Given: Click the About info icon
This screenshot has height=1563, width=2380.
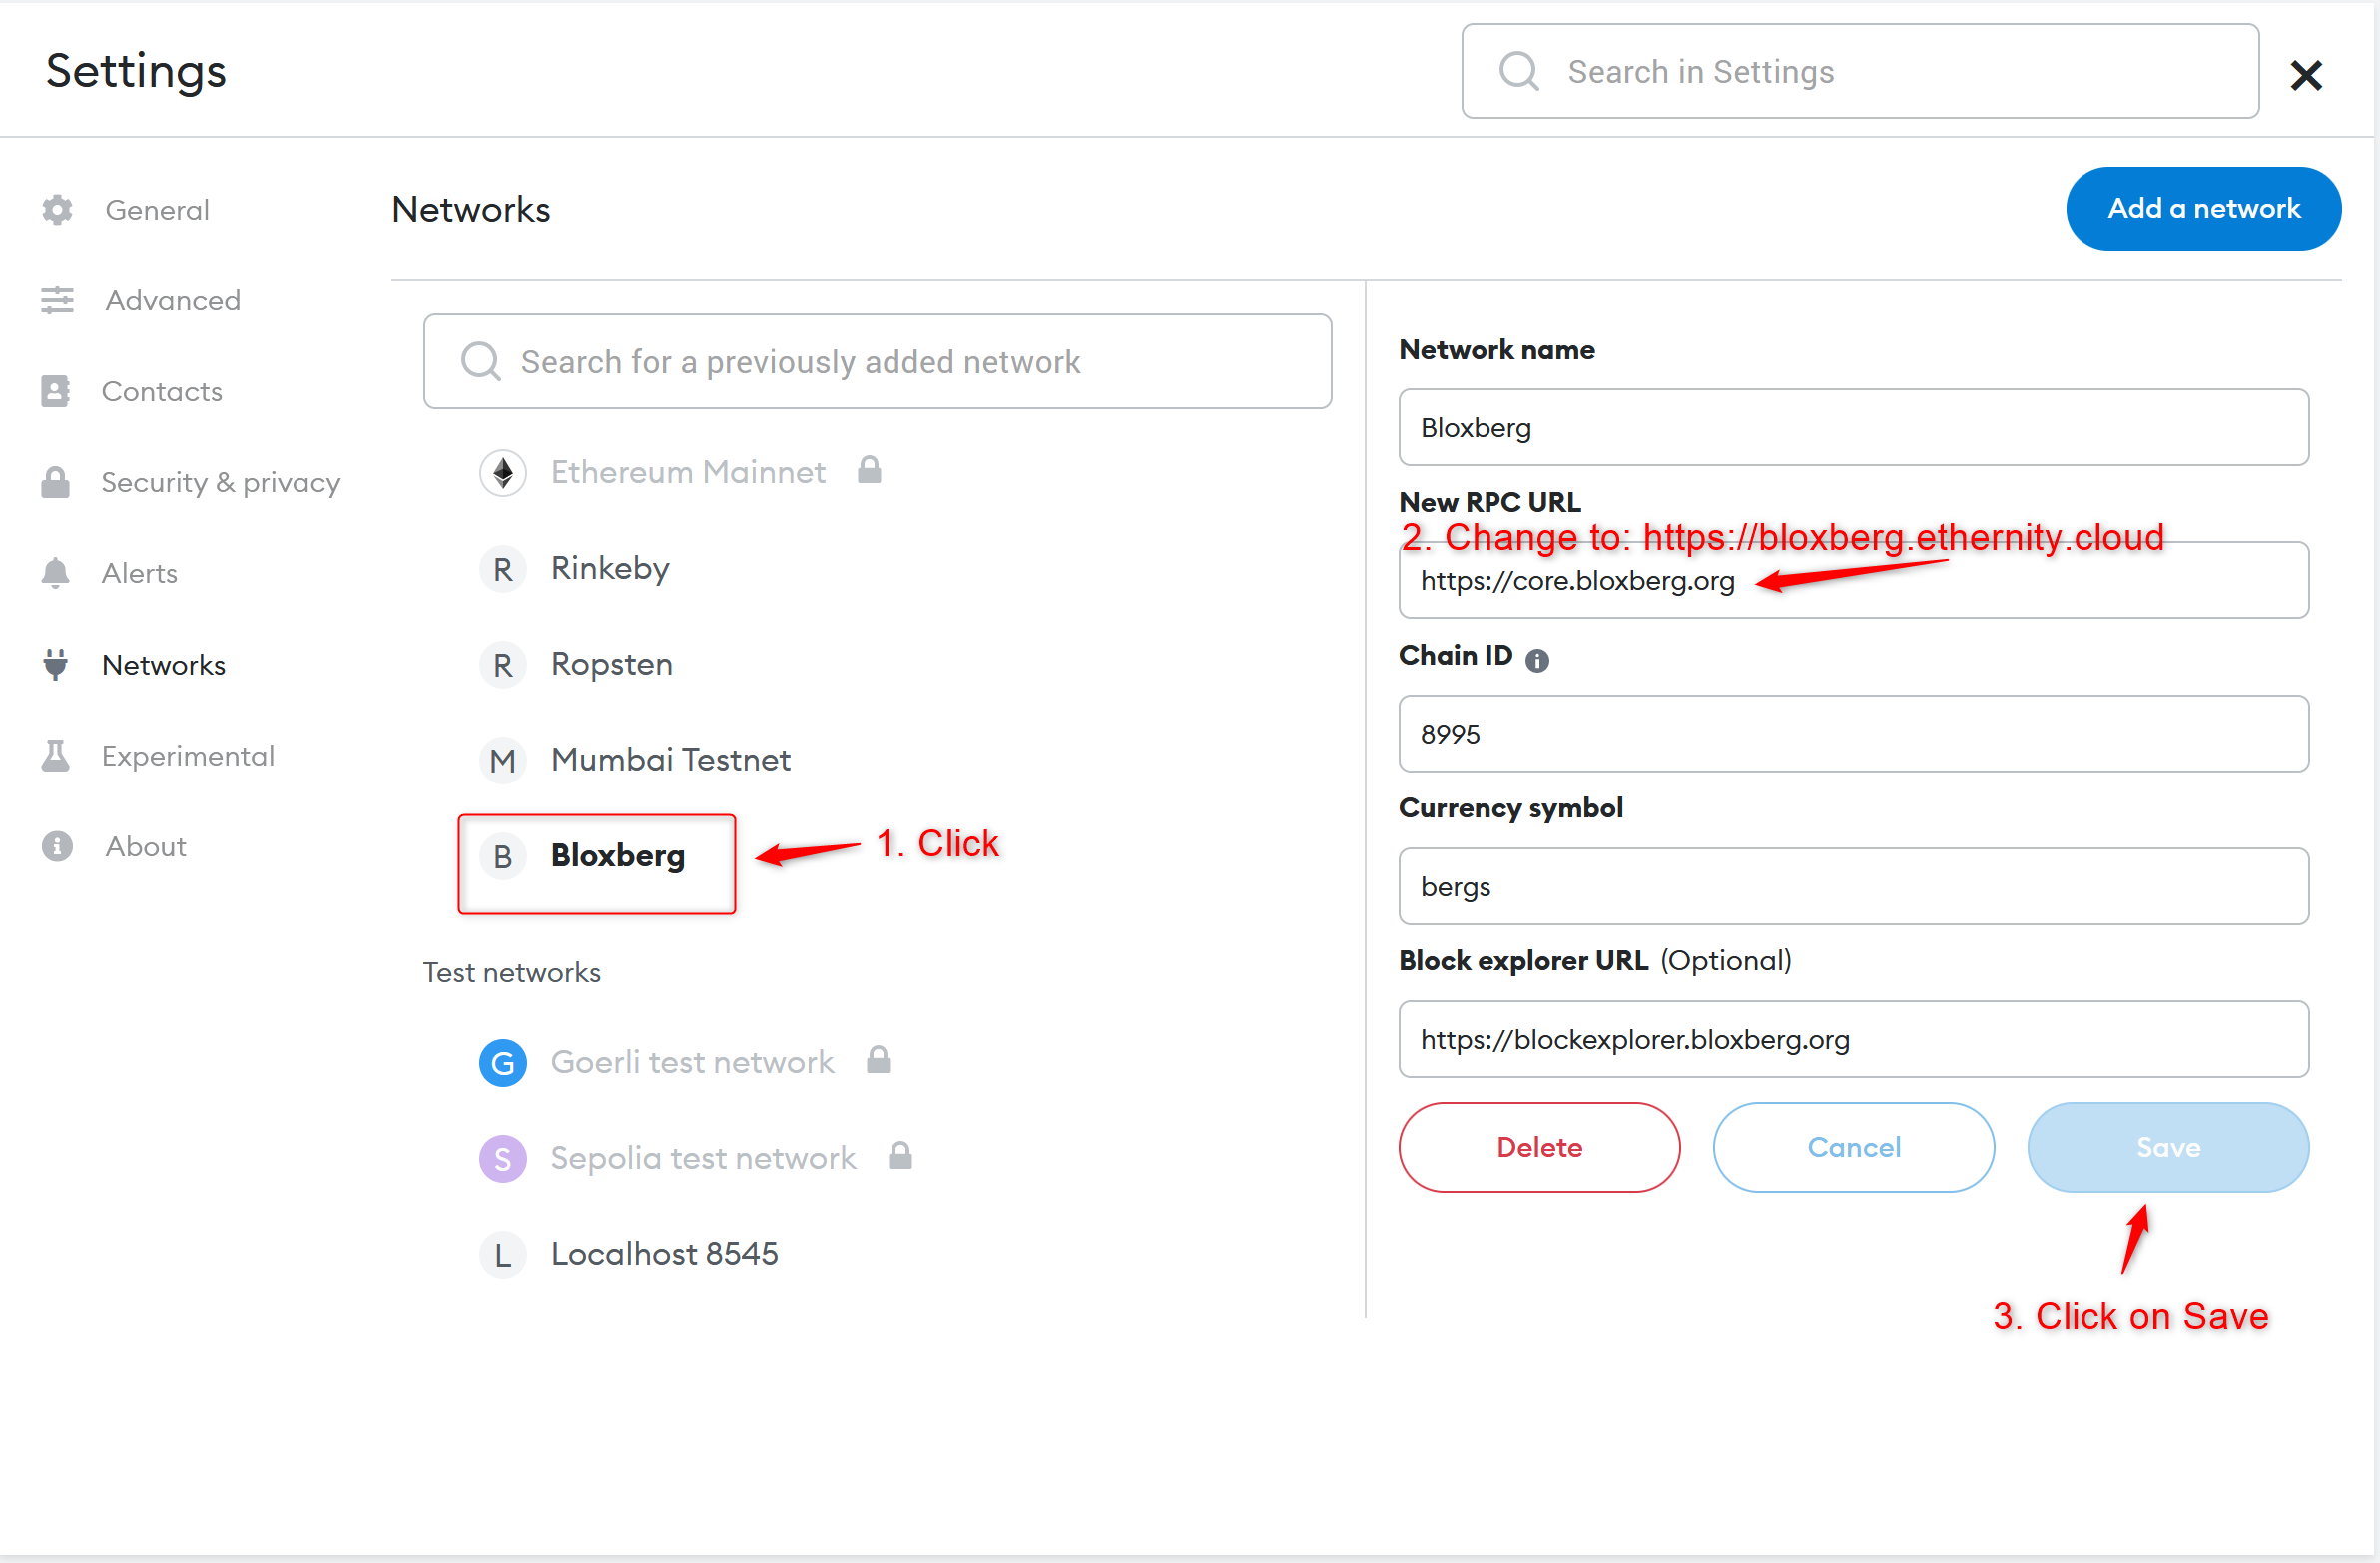Looking at the screenshot, I should pos(57,846).
